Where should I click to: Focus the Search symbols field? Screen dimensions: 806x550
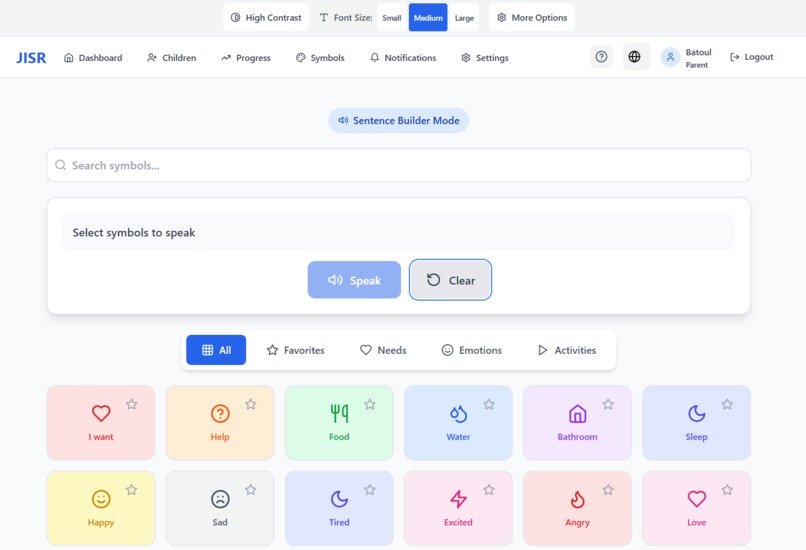point(398,165)
